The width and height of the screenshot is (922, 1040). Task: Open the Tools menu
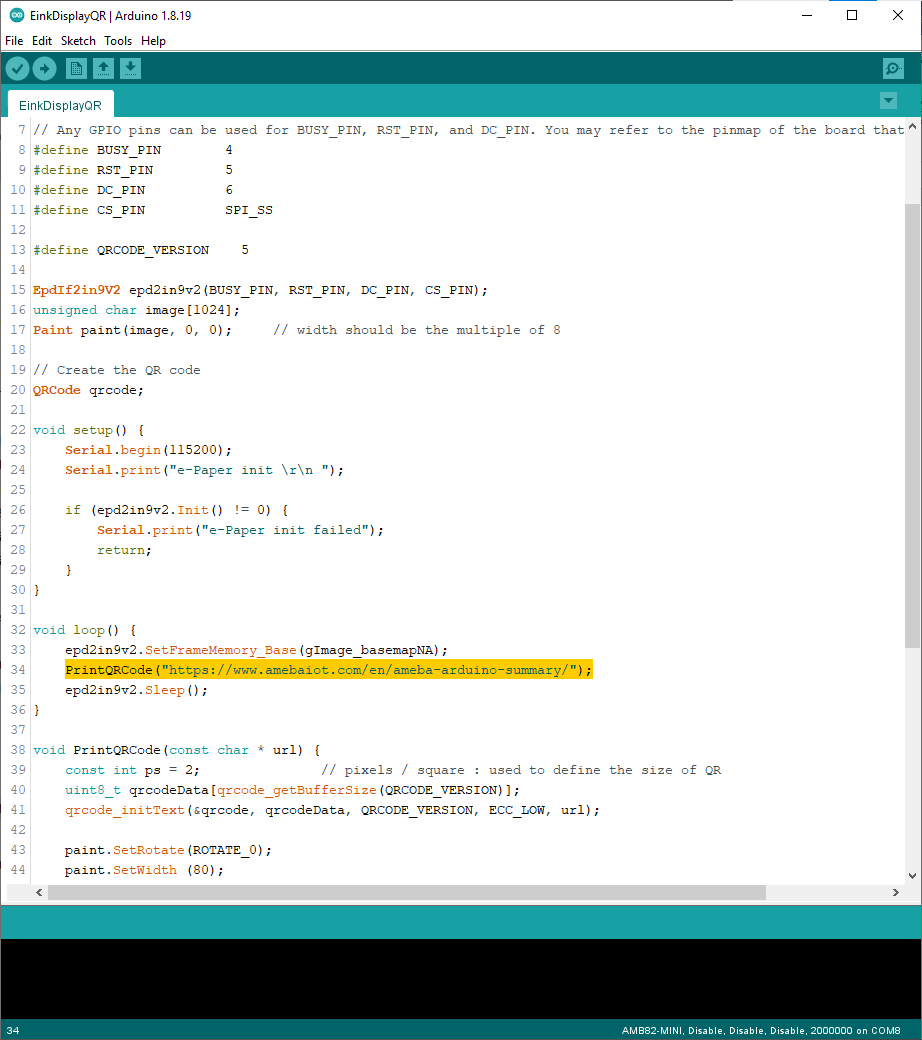coord(118,41)
